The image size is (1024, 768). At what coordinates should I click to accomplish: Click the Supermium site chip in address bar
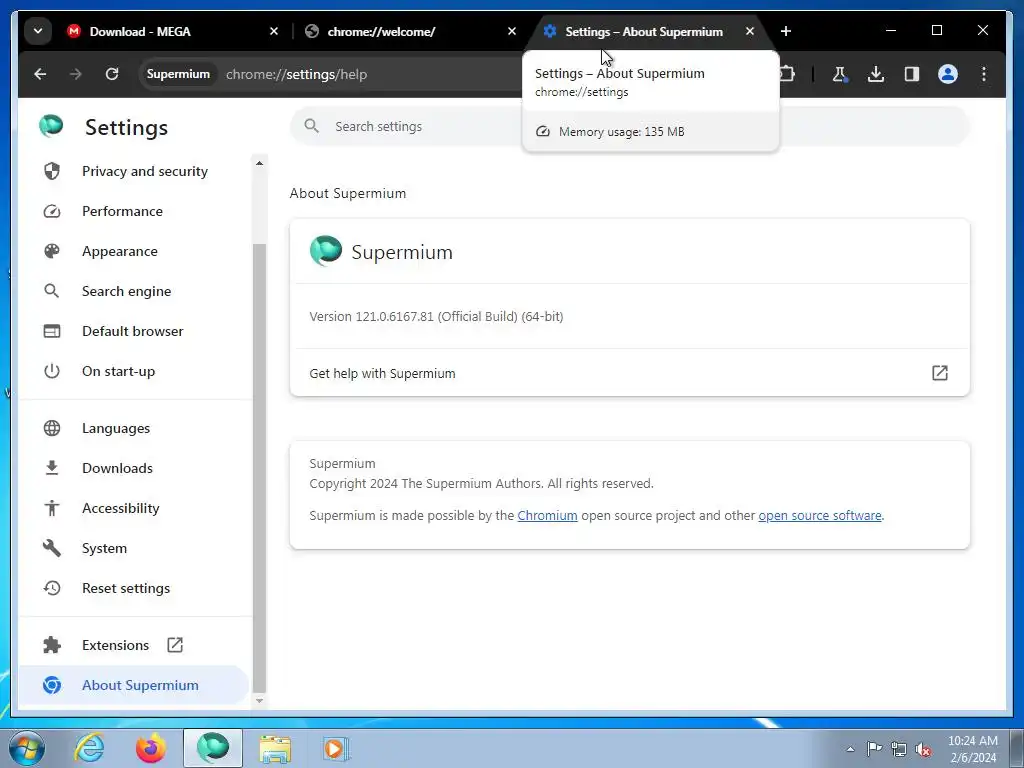click(178, 74)
